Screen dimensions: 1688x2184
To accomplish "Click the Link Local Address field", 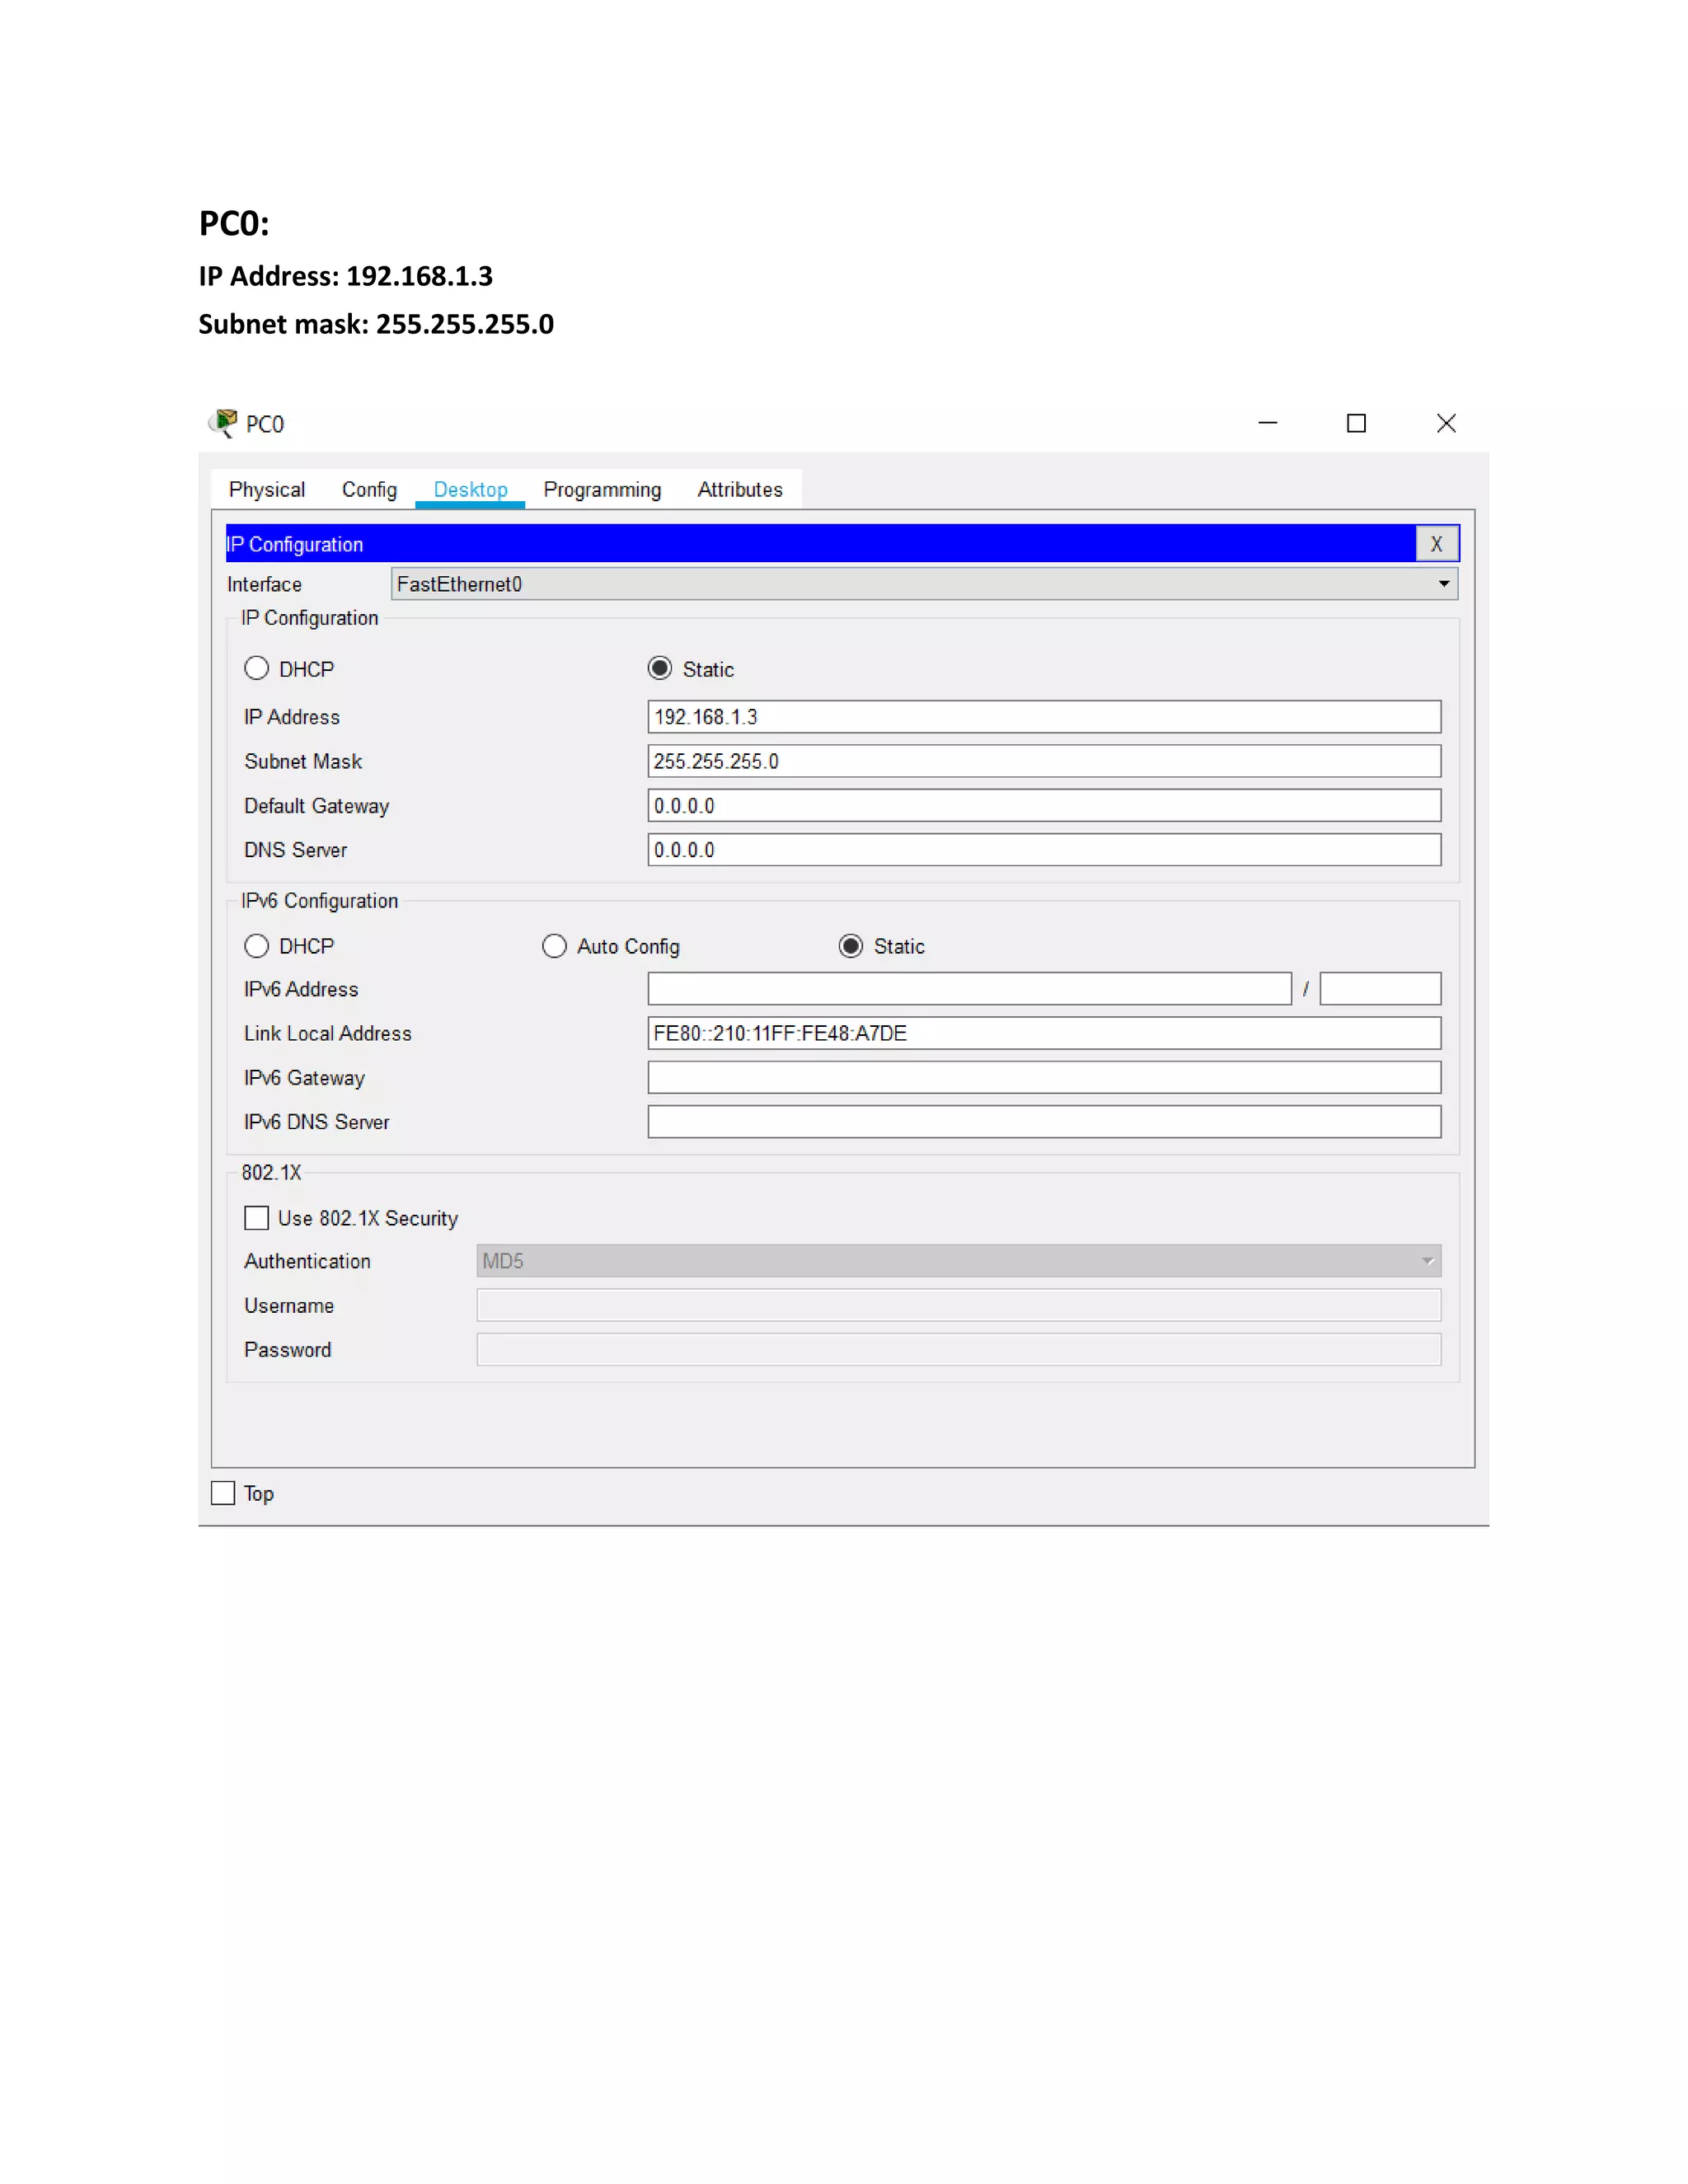I will [x=1044, y=1033].
